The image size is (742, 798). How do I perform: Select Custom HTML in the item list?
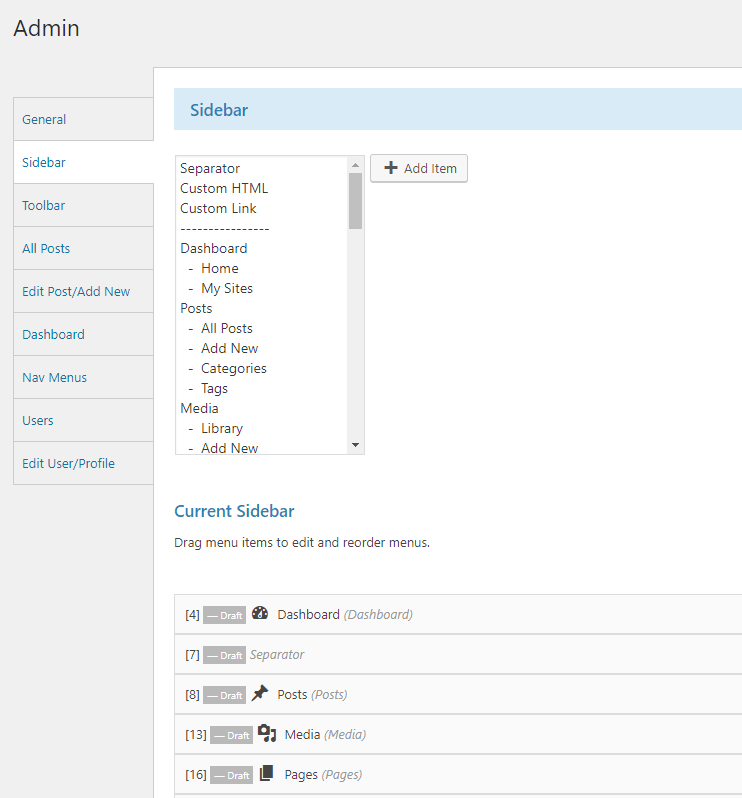[262, 188]
